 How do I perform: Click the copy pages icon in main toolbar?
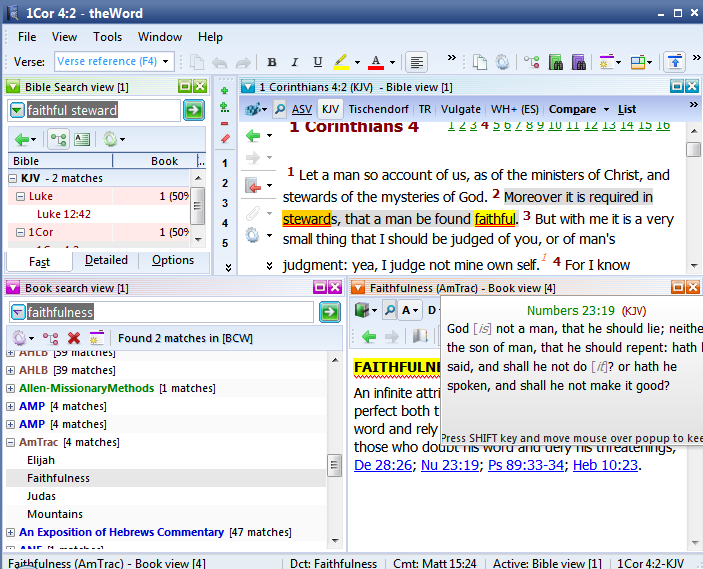[480, 62]
